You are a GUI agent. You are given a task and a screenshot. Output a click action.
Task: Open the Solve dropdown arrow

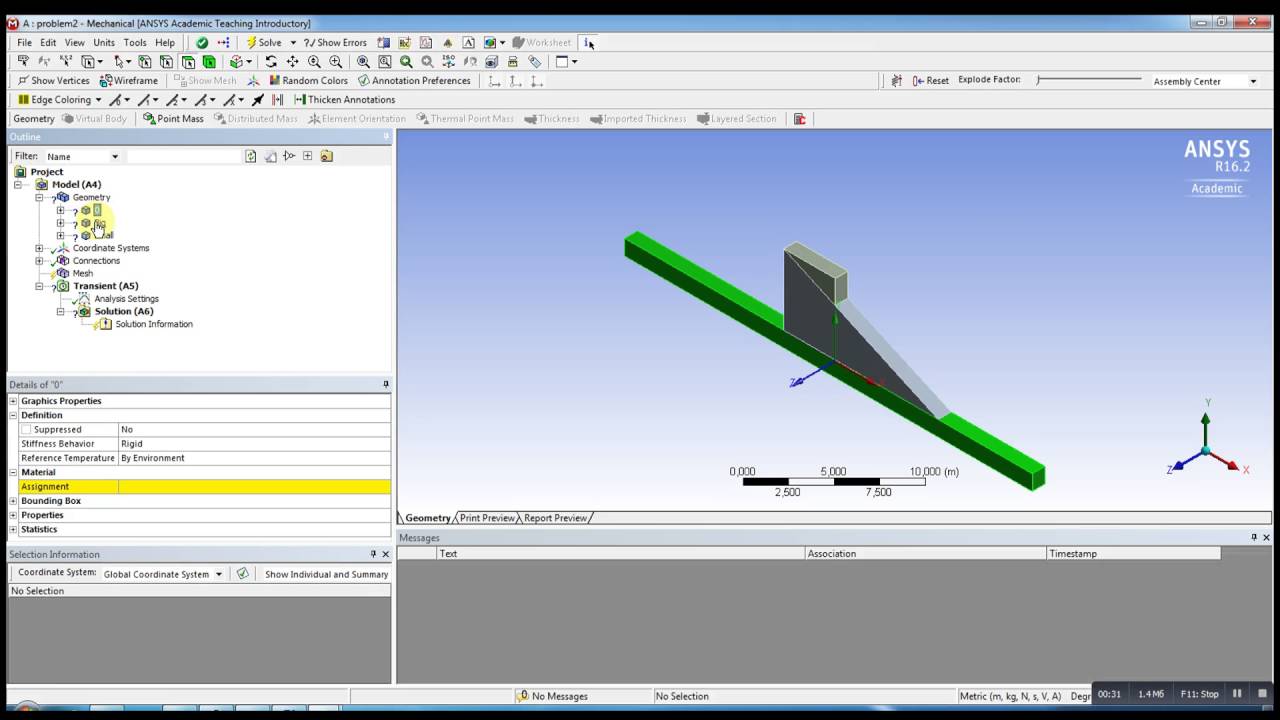click(293, 43)
